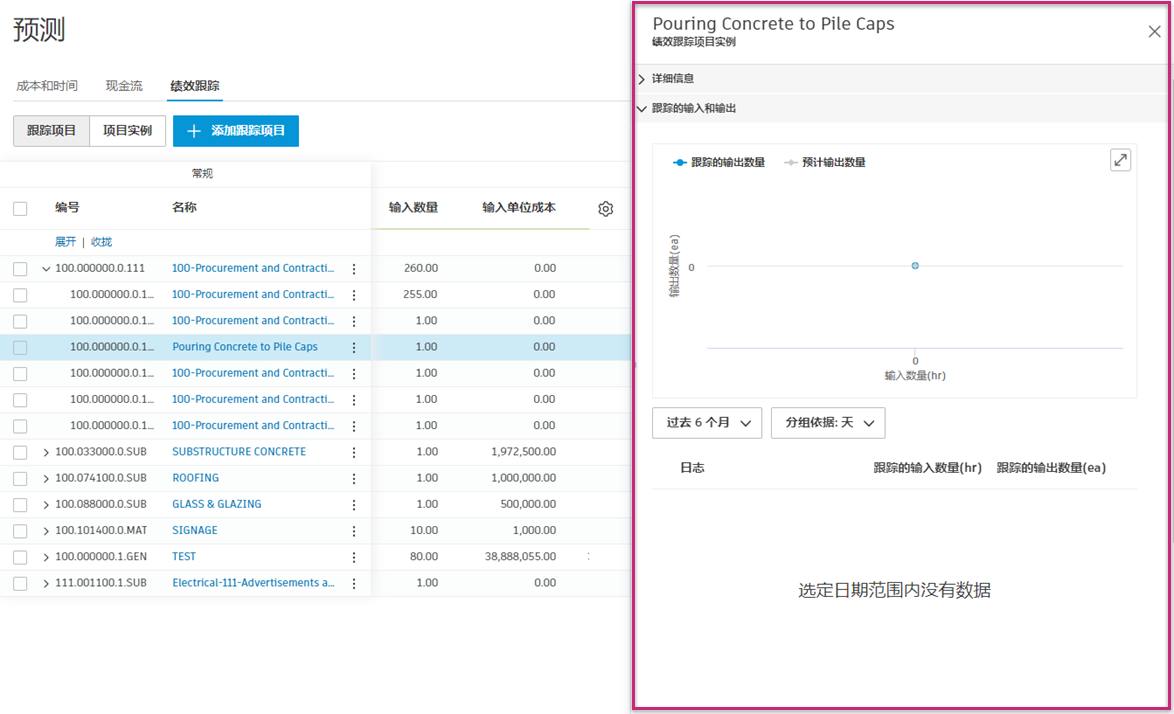This screenshot has height=714, width=1174.
Task: Open the more menu for Electrical-111-Advertisements row
Action: (x=354, y=583)
